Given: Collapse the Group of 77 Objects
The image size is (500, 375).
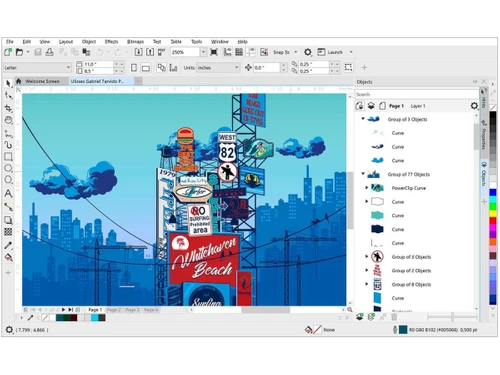Looking at the screenshot, I should tap(363, 173).
